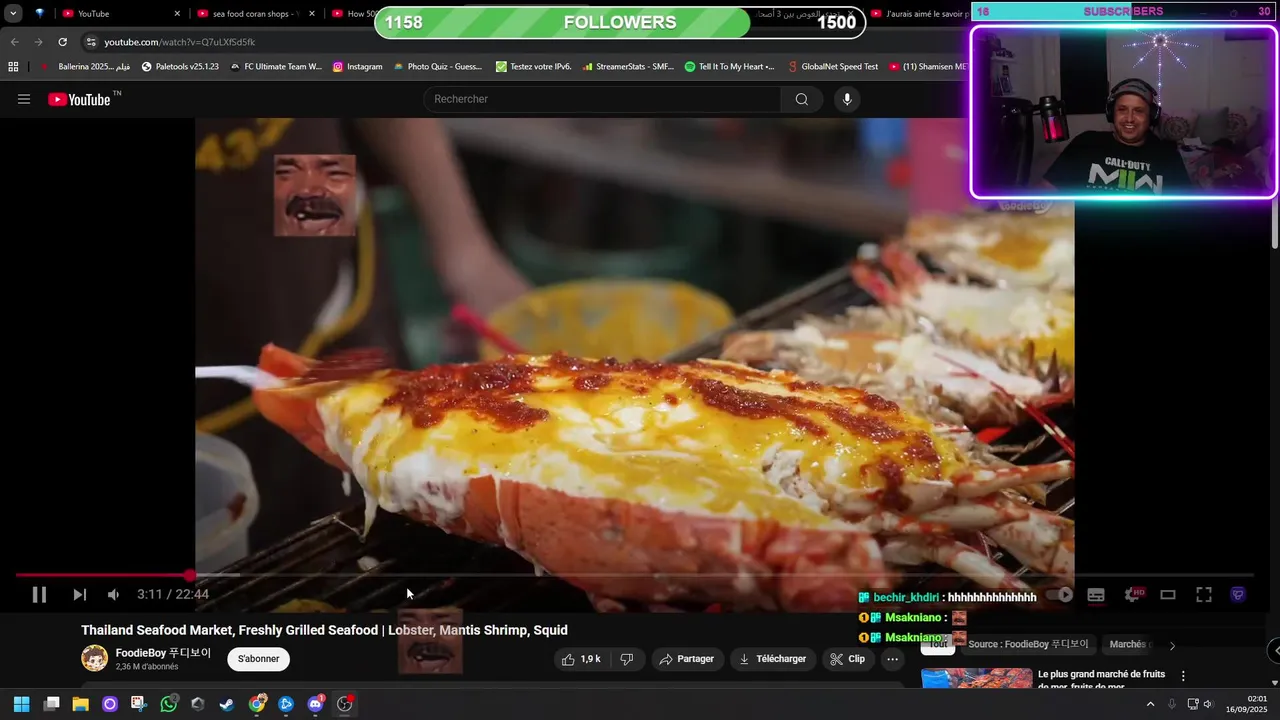Open the FC Ultimate Team bookmark
This screenshot has width=1280, height=720.
tap(276, 67)
